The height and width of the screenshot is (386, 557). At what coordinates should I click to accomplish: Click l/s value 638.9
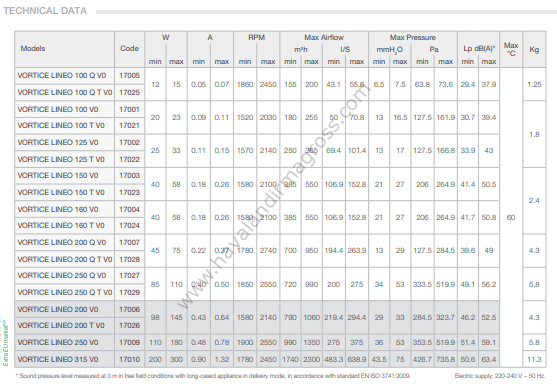click(x=357, y=359)
